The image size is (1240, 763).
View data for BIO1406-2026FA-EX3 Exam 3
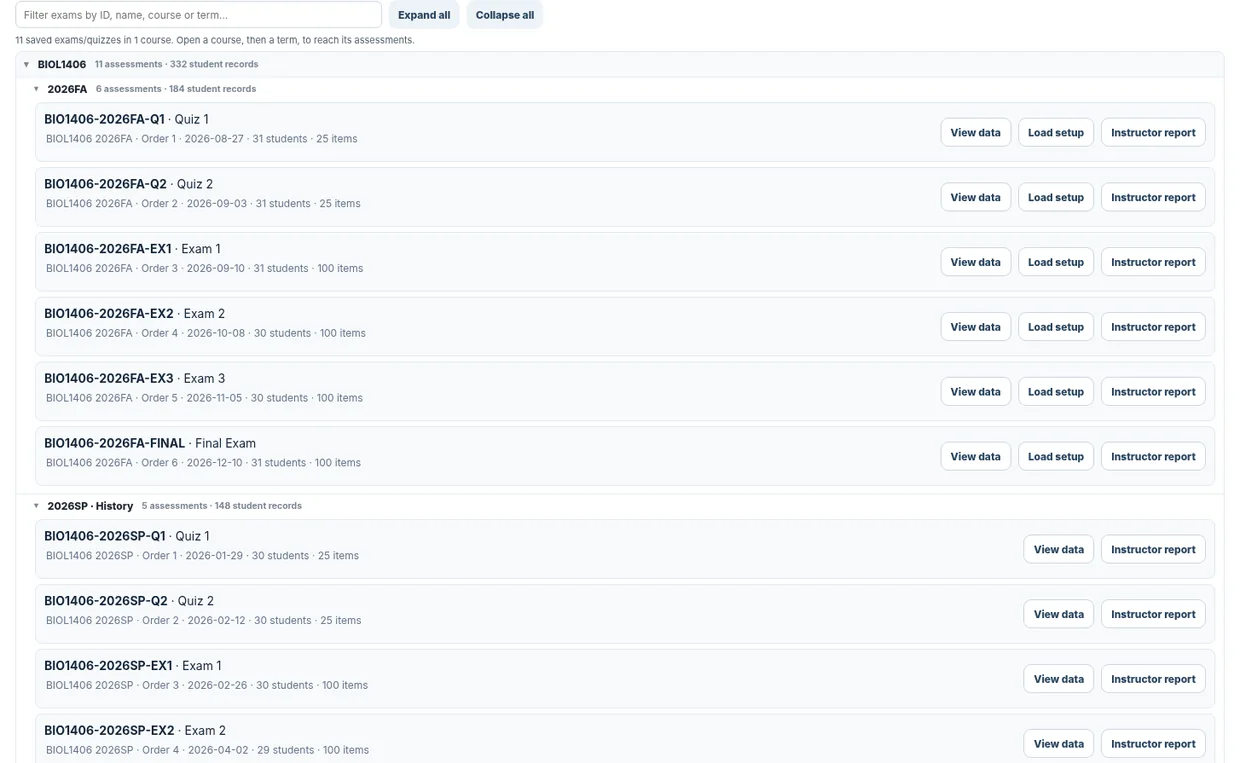point(975,392)
